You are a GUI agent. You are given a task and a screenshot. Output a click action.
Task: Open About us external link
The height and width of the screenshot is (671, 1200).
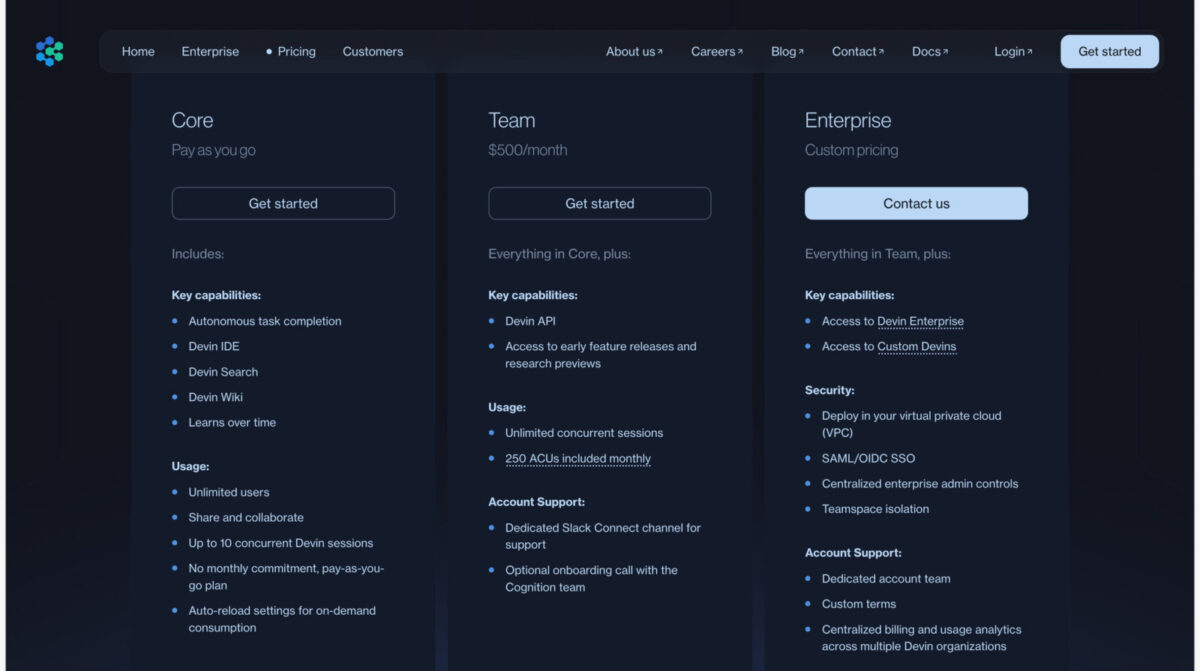tap(633, 52)
